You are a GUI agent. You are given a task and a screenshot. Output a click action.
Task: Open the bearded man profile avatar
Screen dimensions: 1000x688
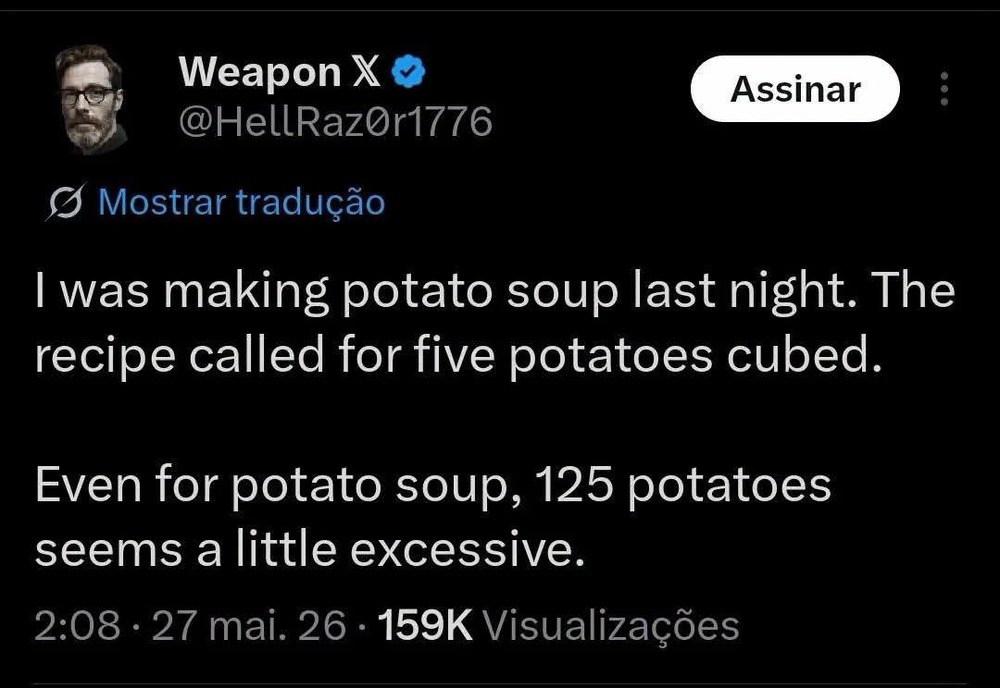coord(91,99)
